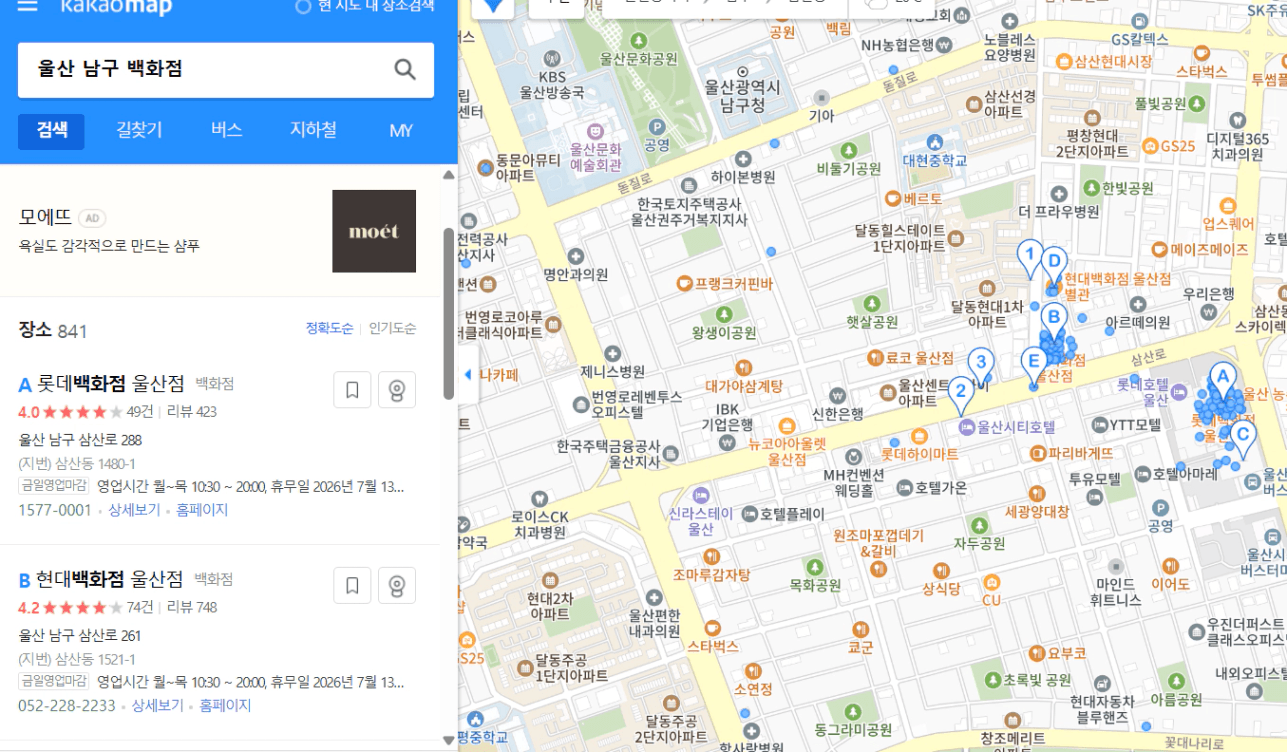This screenshot has height=752, width=1287.
Task: Open the 롯데백화점 울산점 result title
Action: pos(111,384)
